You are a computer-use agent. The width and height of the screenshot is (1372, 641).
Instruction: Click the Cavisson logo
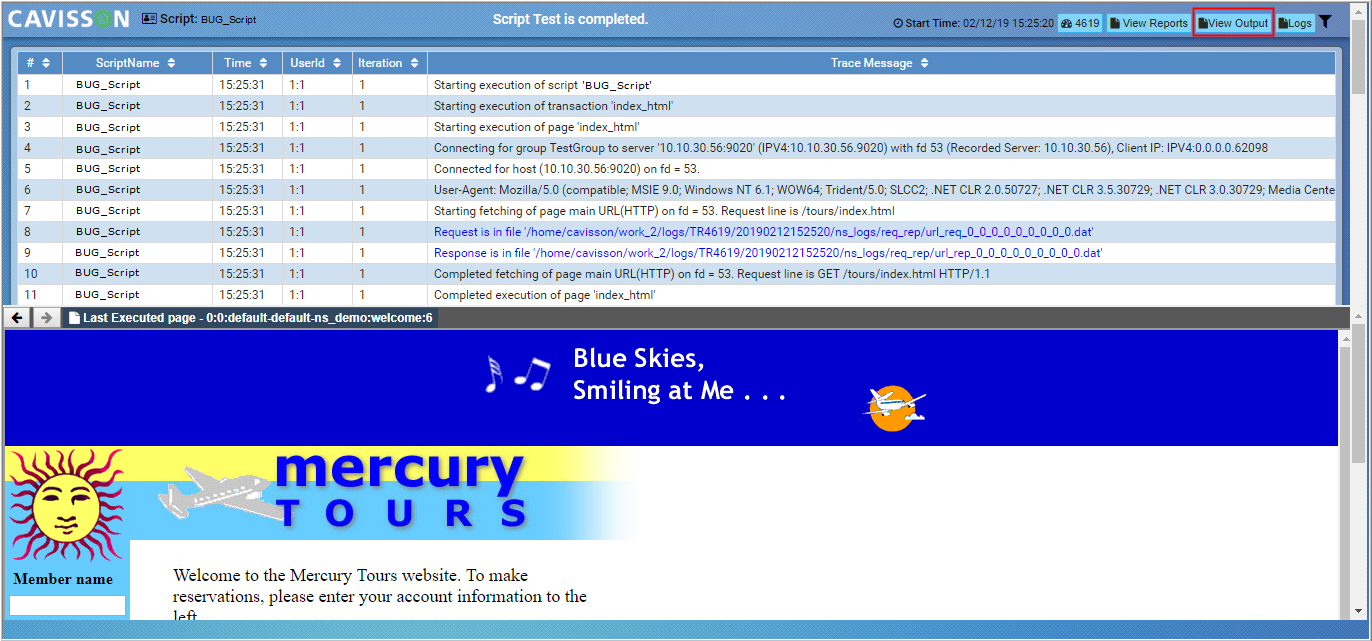coord(69,19)
